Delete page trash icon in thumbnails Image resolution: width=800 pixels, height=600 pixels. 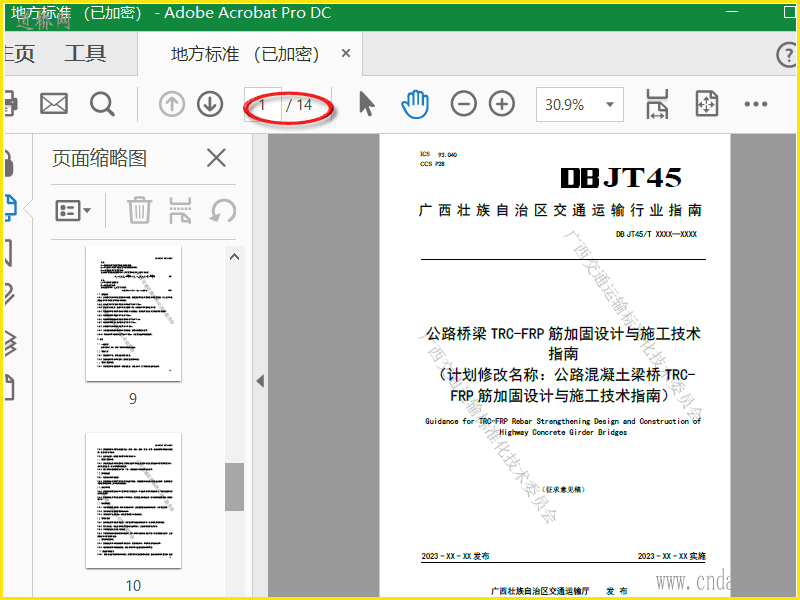(139, 210)
